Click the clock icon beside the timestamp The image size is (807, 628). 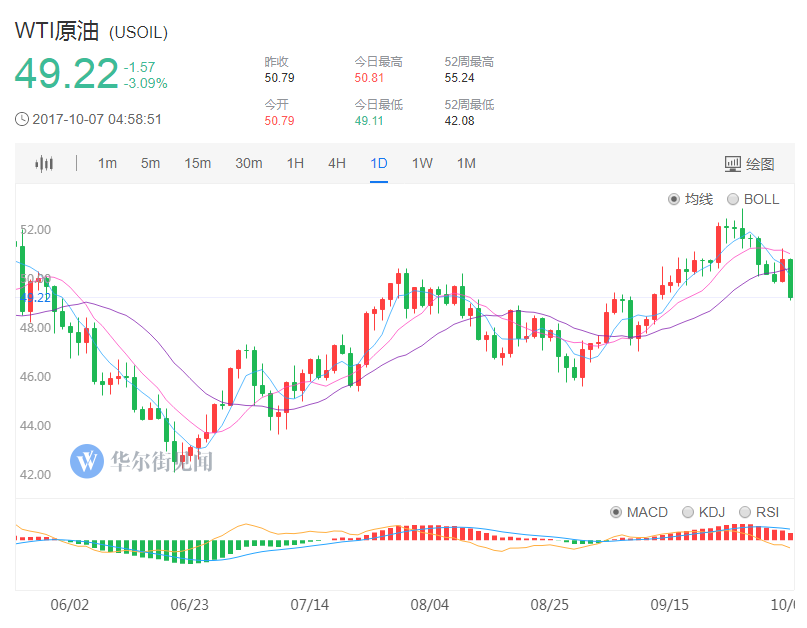point(21,119)
